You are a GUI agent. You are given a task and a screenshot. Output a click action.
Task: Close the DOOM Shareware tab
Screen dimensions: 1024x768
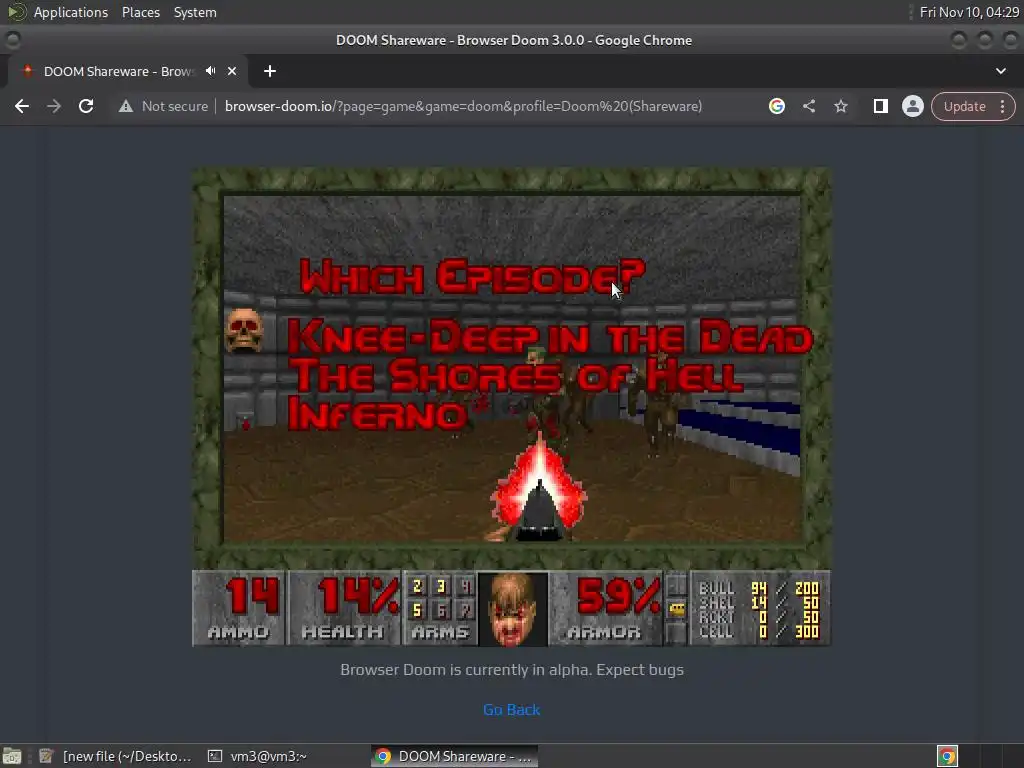pyautogui.click(x=232, y=71)
